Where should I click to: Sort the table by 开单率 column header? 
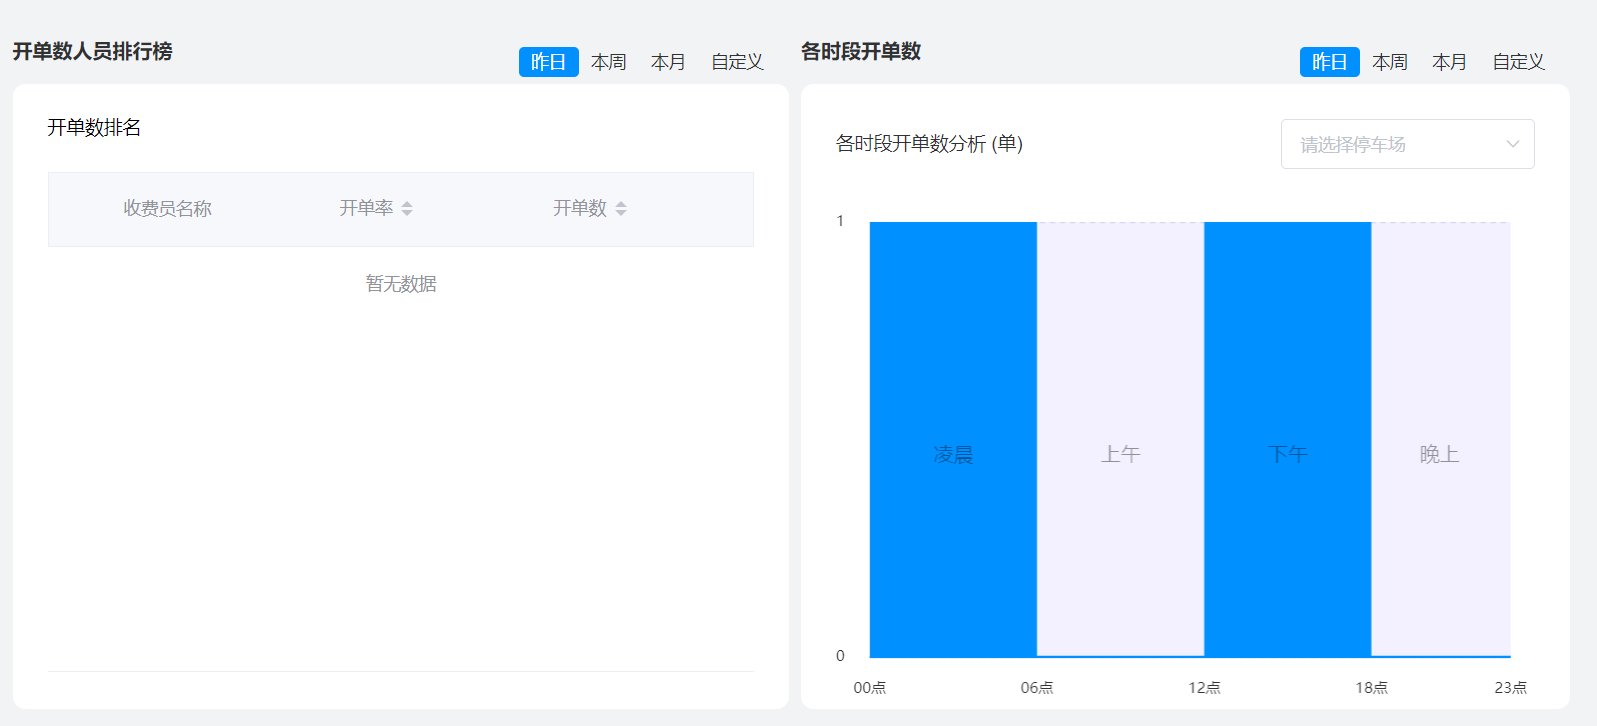(x=366, y=208)
